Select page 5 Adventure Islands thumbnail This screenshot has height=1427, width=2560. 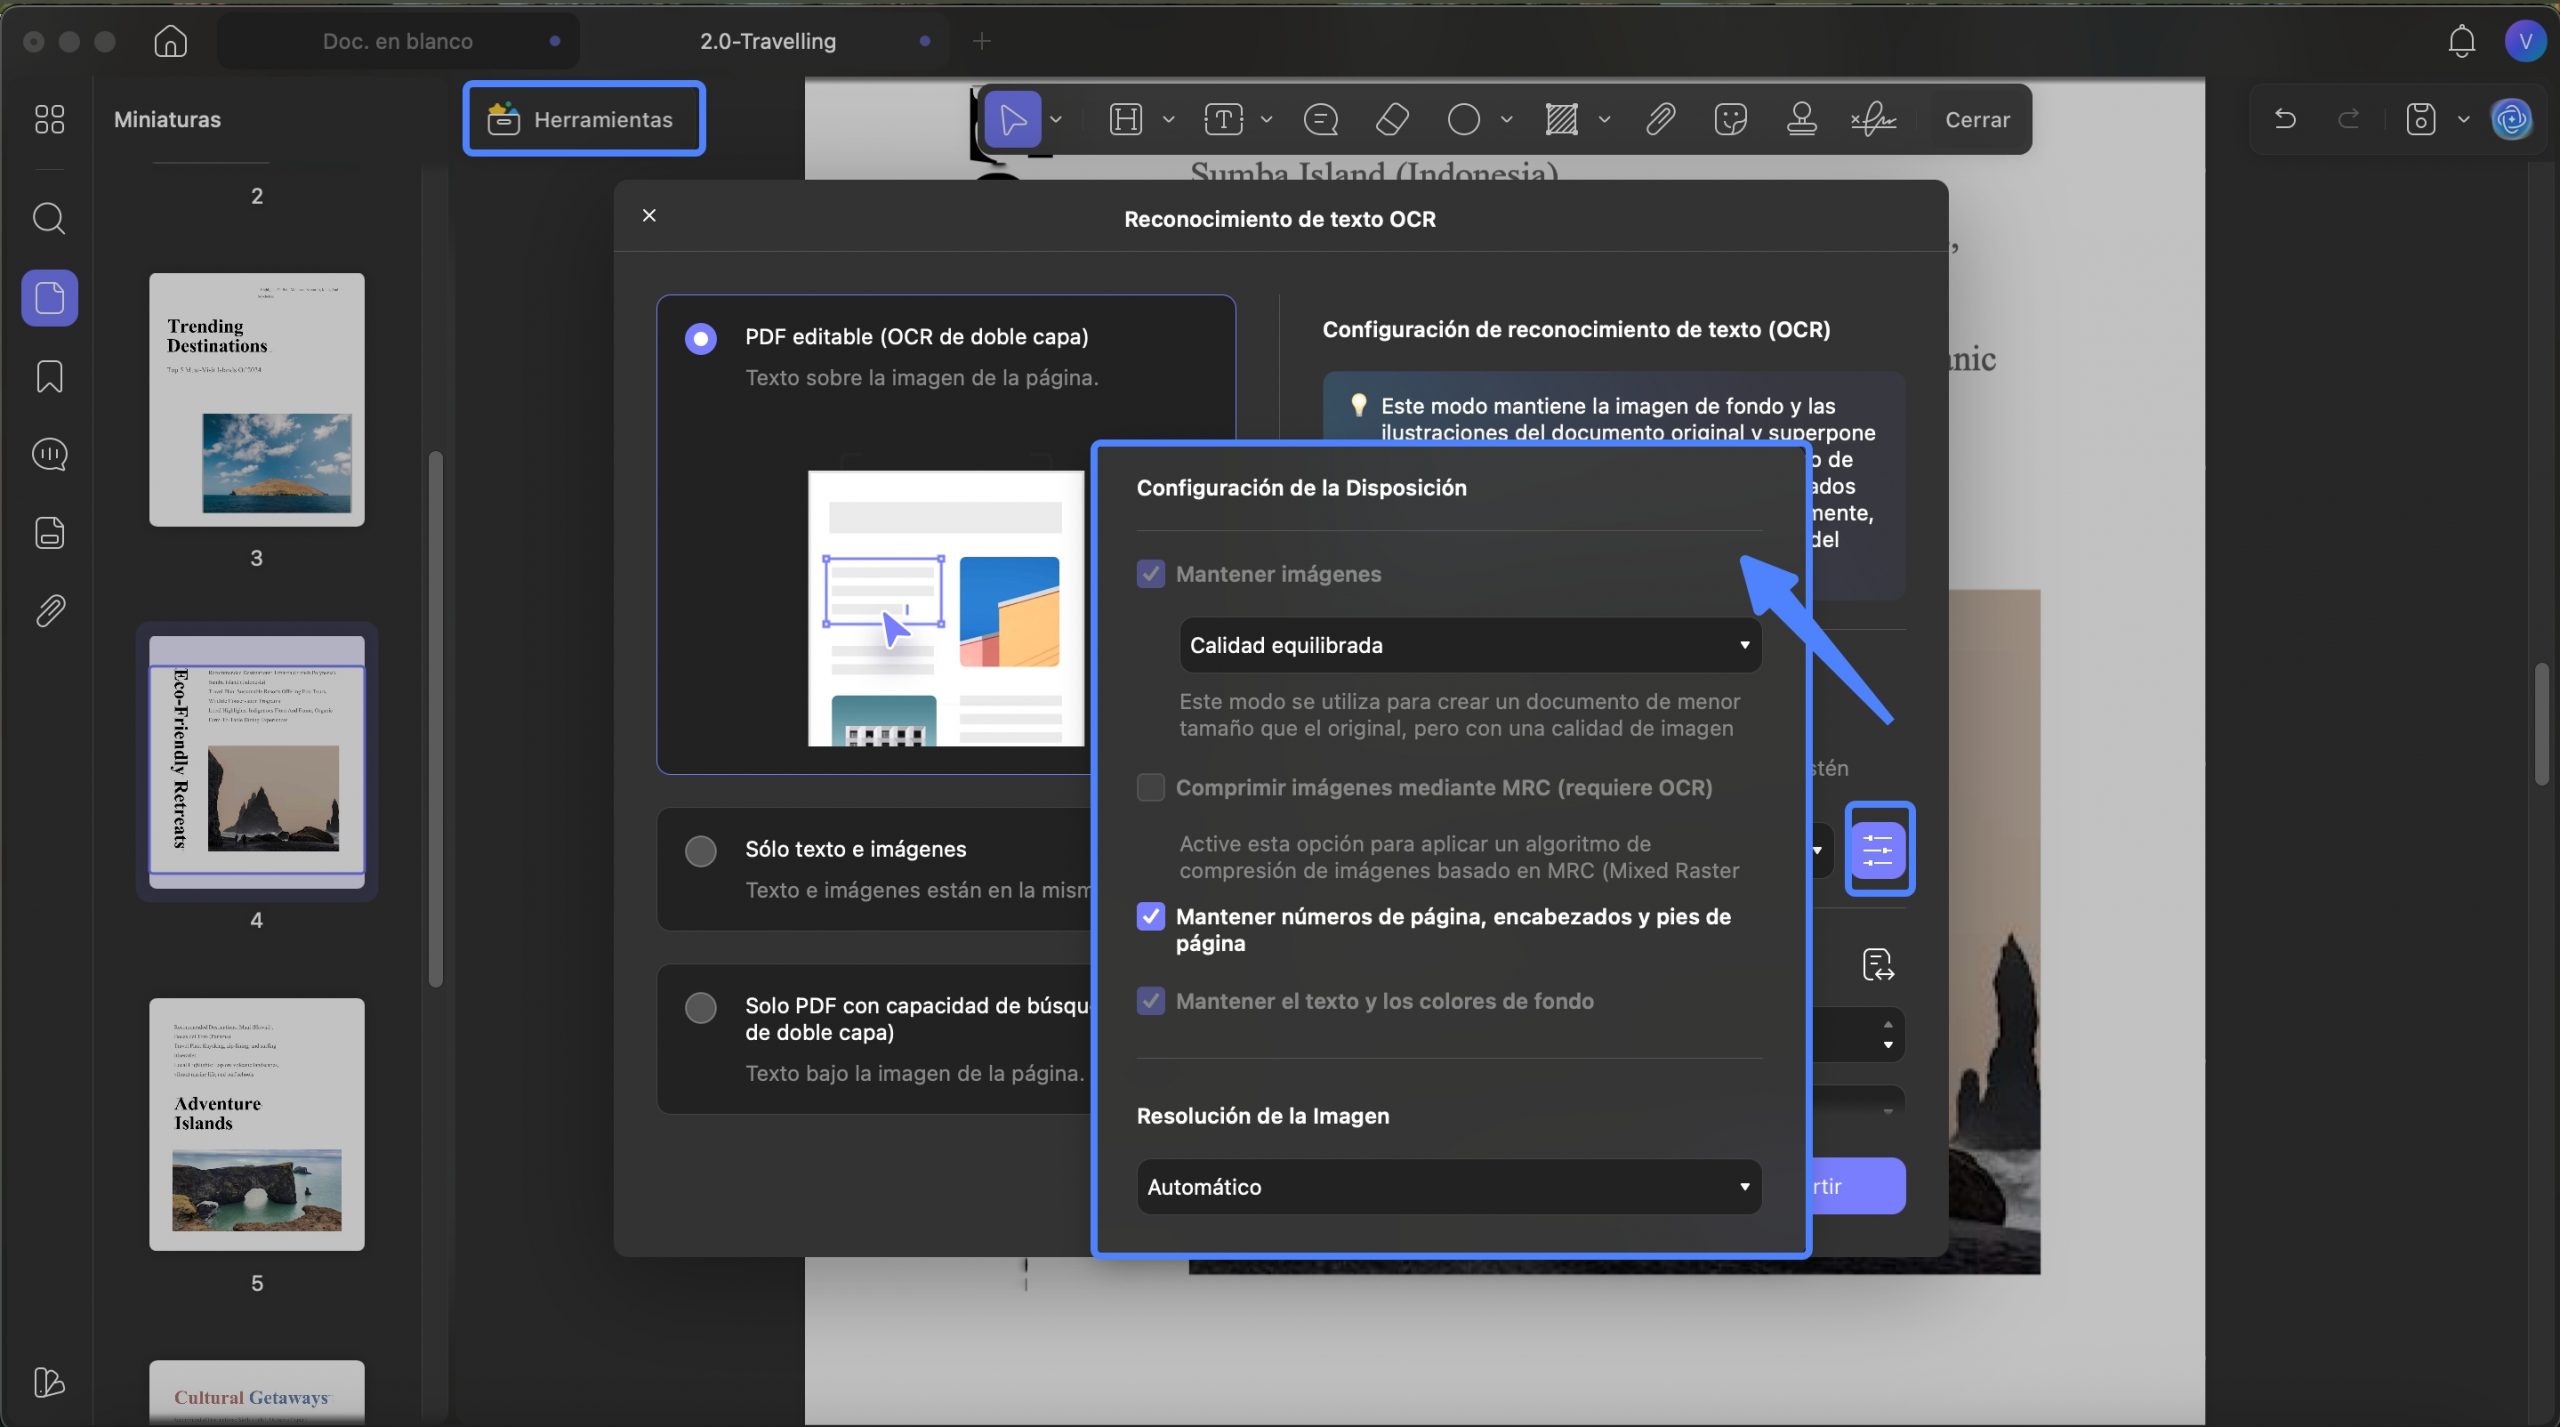click(257, 1124)
